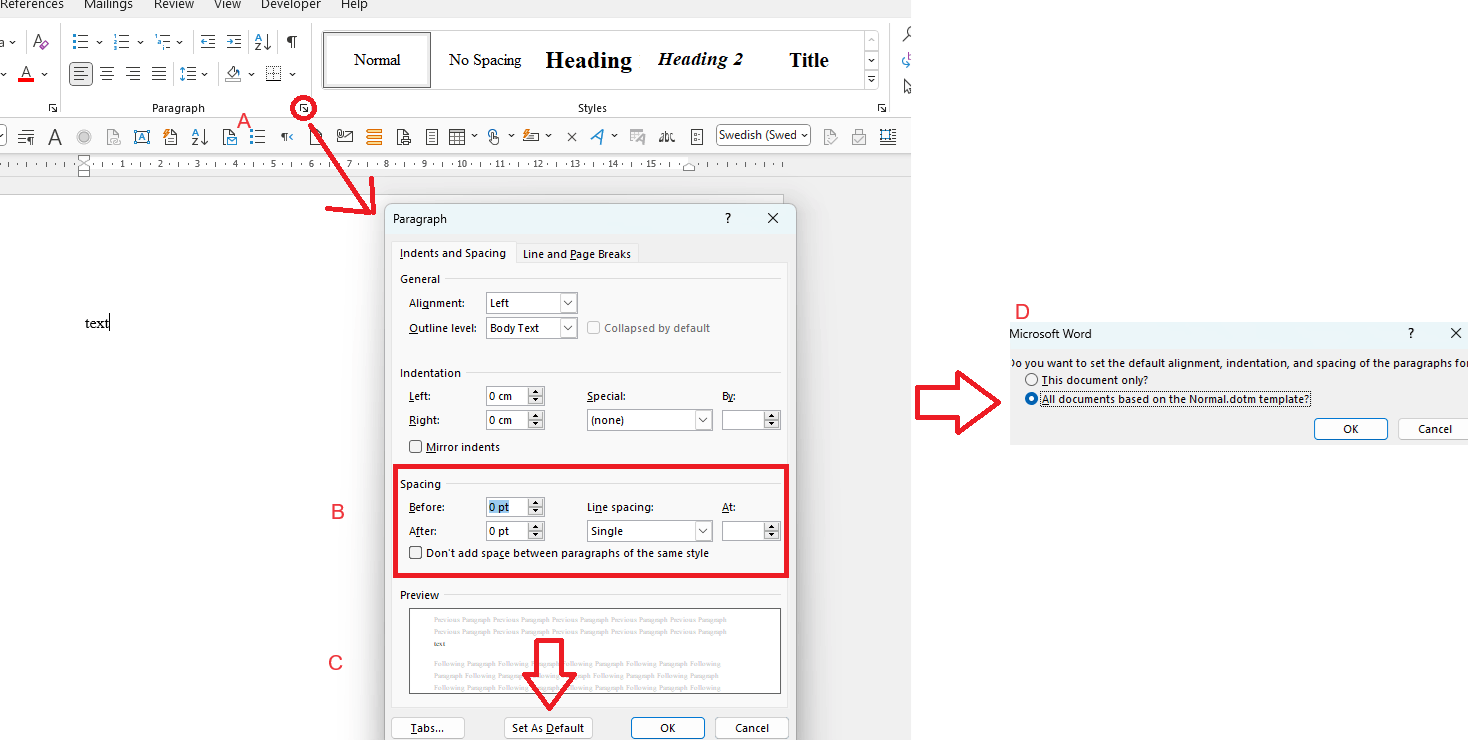Open the Review ribbon tab
This screenshot has width=1468, height=740.
[174, 5]
